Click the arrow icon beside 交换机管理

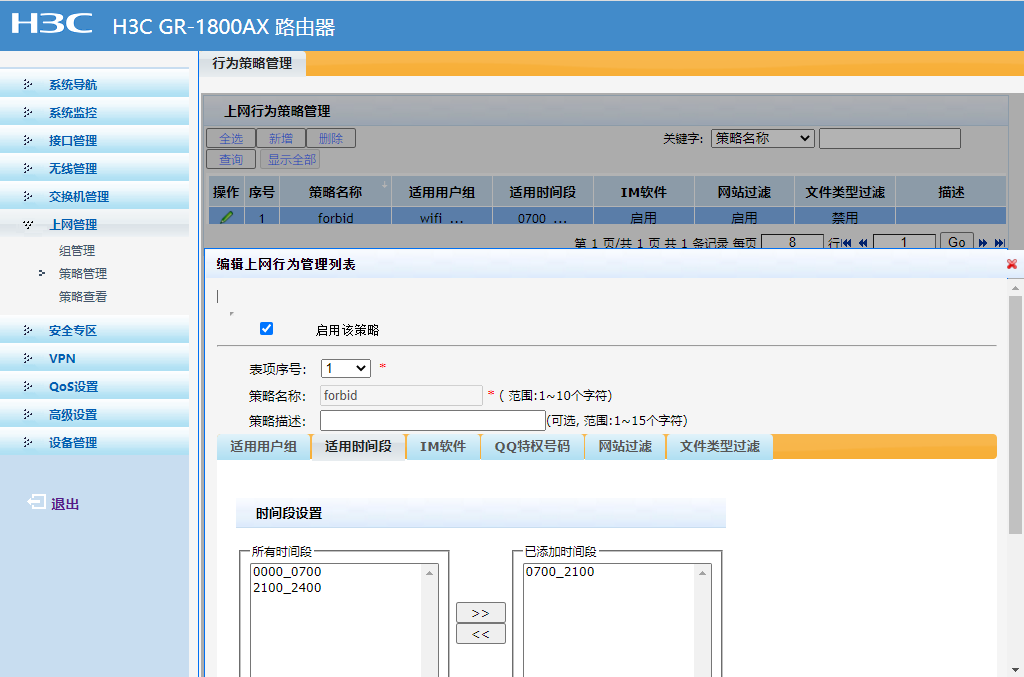pyautogui.click(x=27, y=197)
